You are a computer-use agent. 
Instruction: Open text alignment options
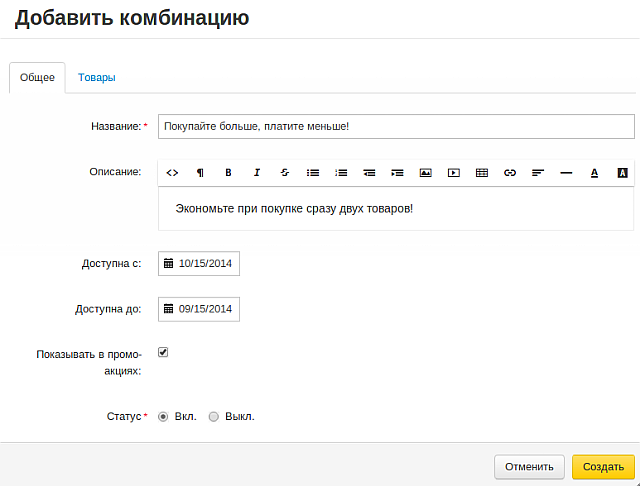coord(538,173)
